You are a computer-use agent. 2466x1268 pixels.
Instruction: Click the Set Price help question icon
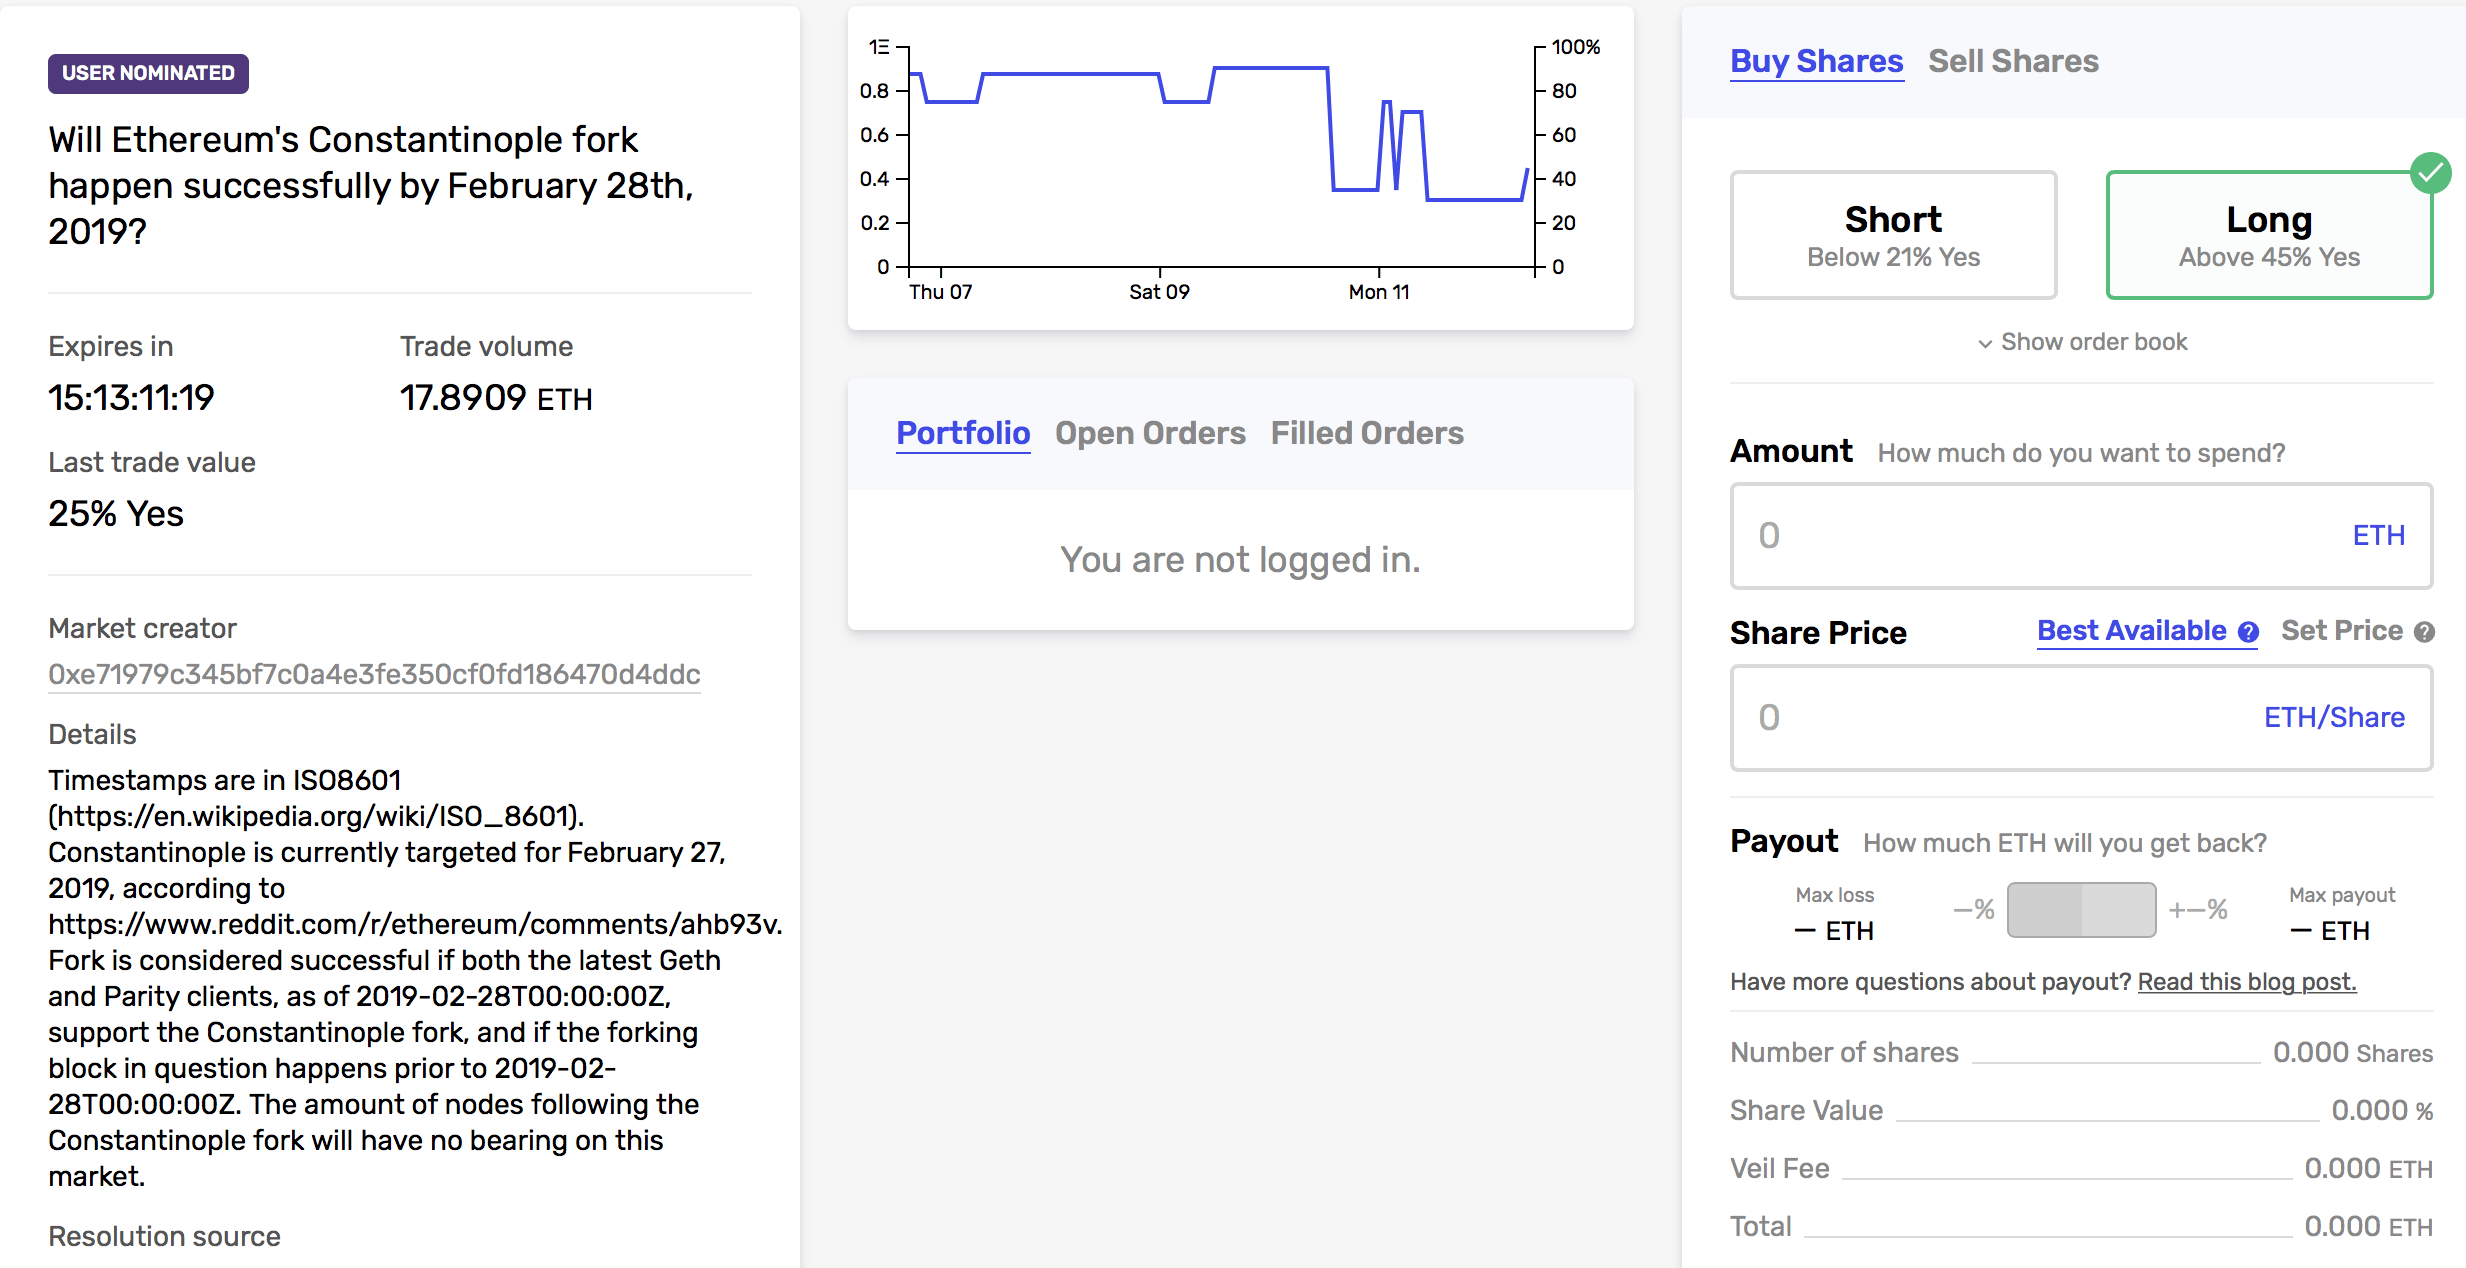click(2424, 632)
